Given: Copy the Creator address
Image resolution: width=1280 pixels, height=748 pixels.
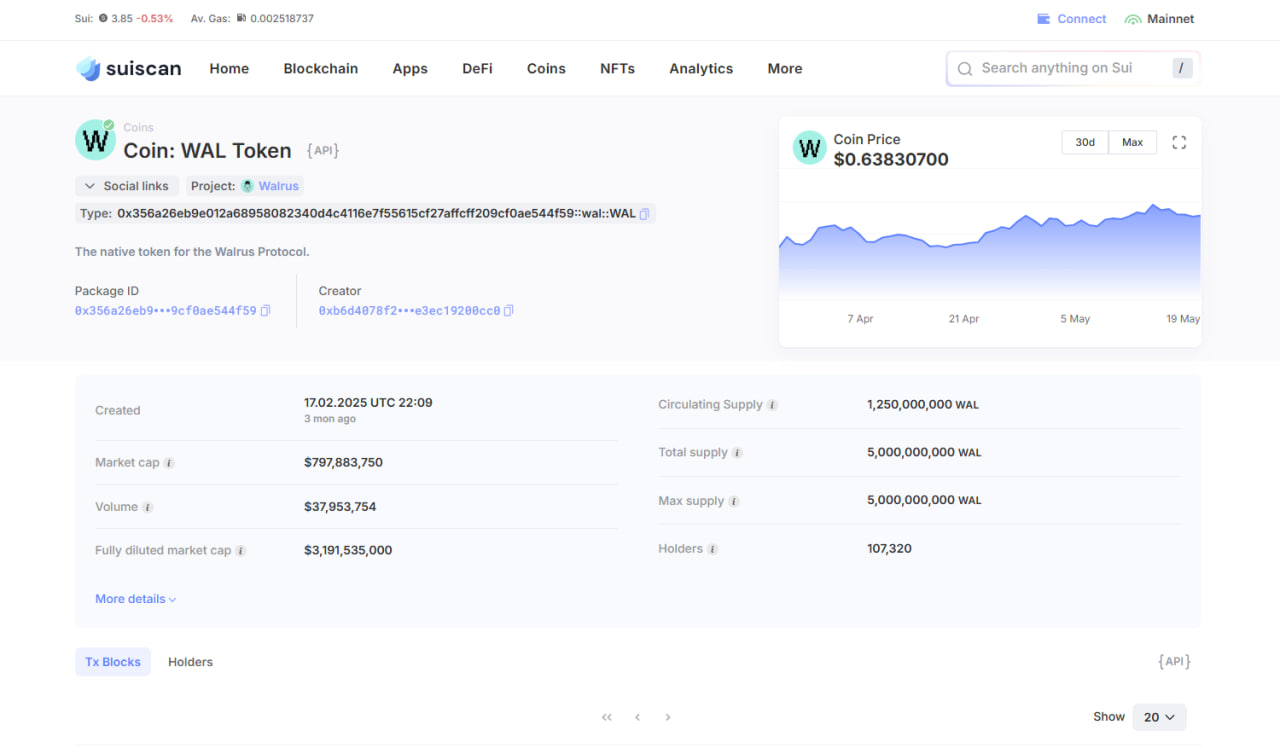Looking at the screenshot, I should 509,311.
